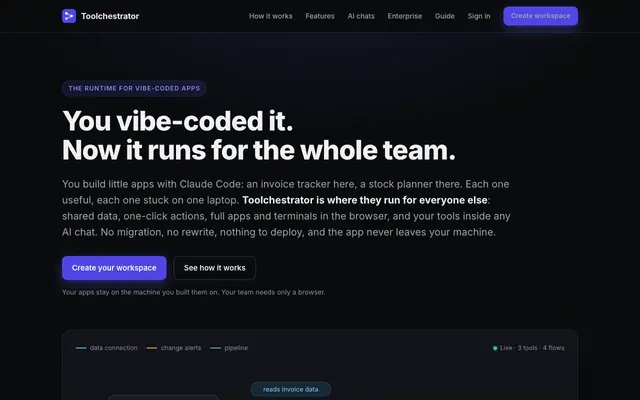Click the headline Now it runs for the whole team.
Screen dimensions: 640x400
259,150
